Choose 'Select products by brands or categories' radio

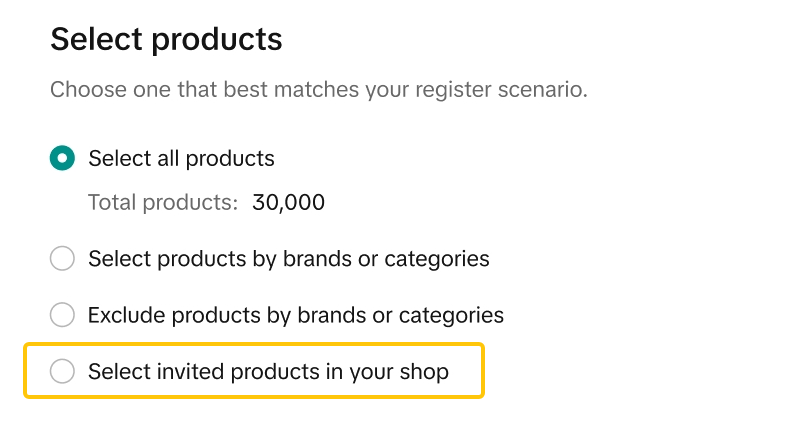click(x=62, y=259)
